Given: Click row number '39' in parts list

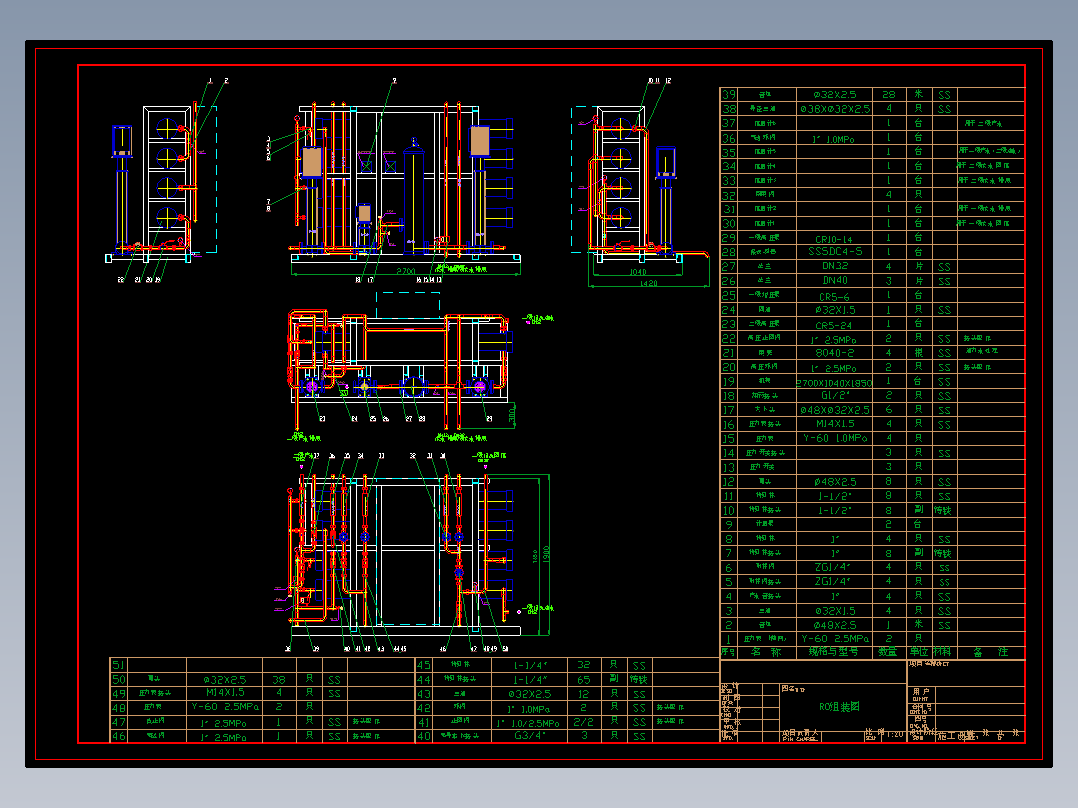Looking at the screenshot, I should [729, 94].
